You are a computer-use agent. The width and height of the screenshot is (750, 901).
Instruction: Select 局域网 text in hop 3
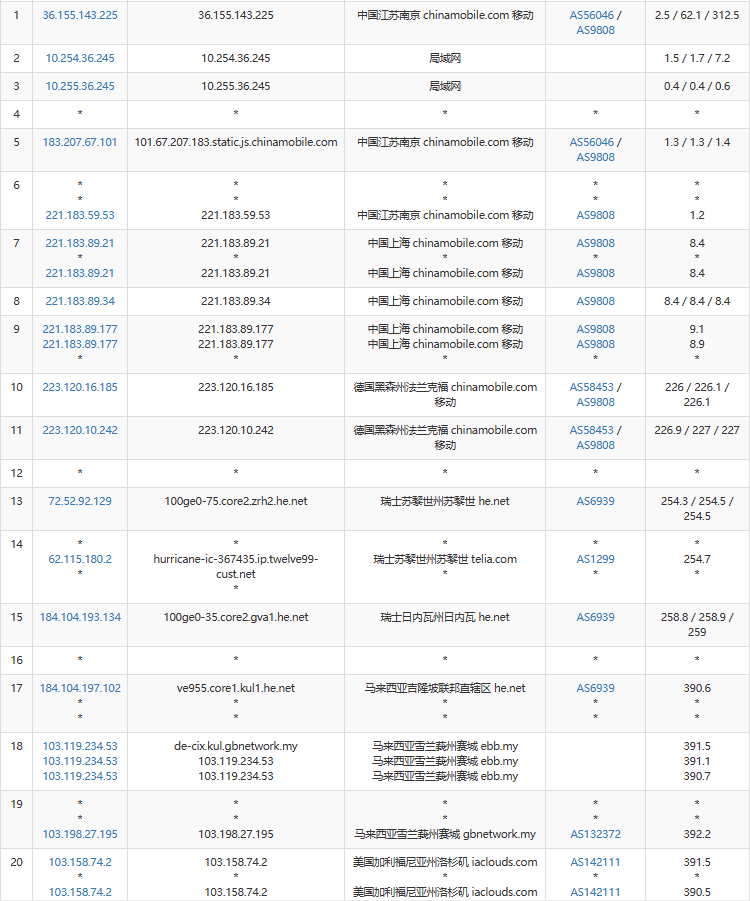445,86
